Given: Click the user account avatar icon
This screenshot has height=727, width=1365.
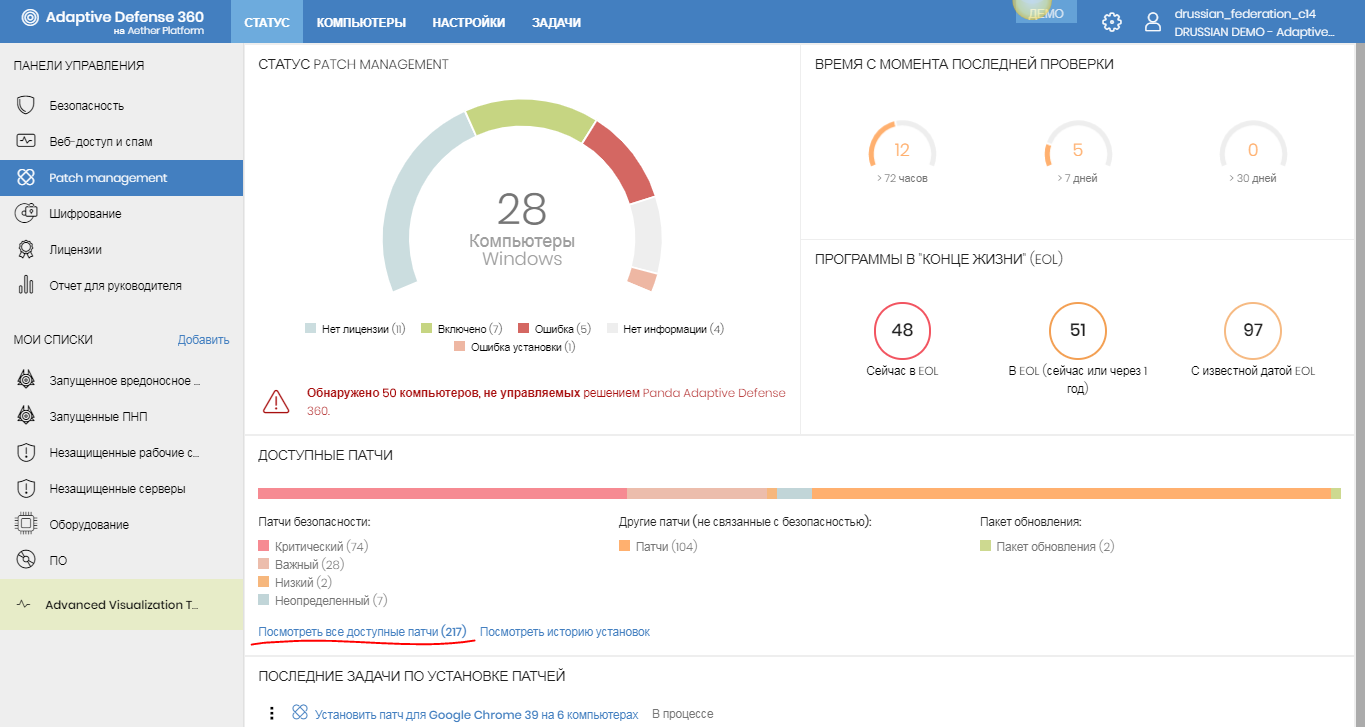Looking at the screenshot, I should point(1154,22).
